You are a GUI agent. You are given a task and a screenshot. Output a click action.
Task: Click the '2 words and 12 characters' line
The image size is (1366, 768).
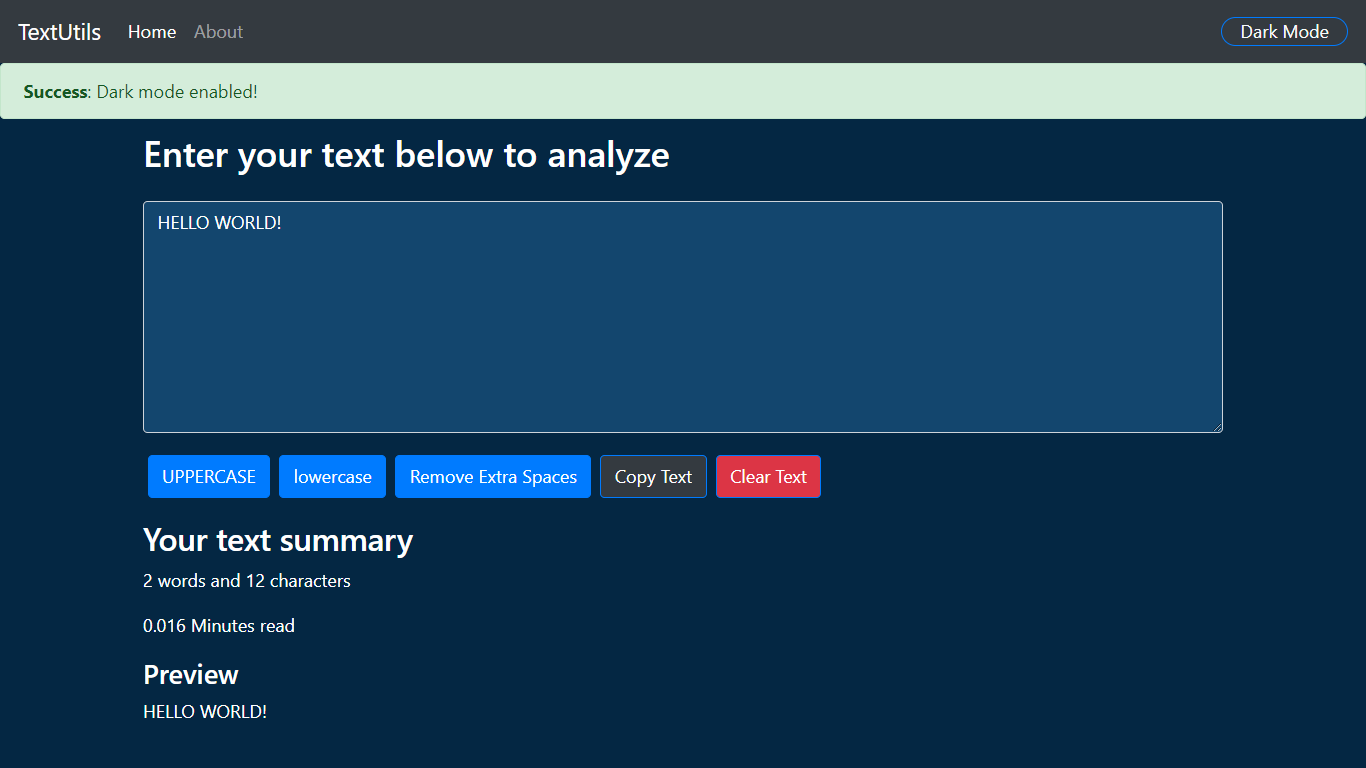(247, 581)
